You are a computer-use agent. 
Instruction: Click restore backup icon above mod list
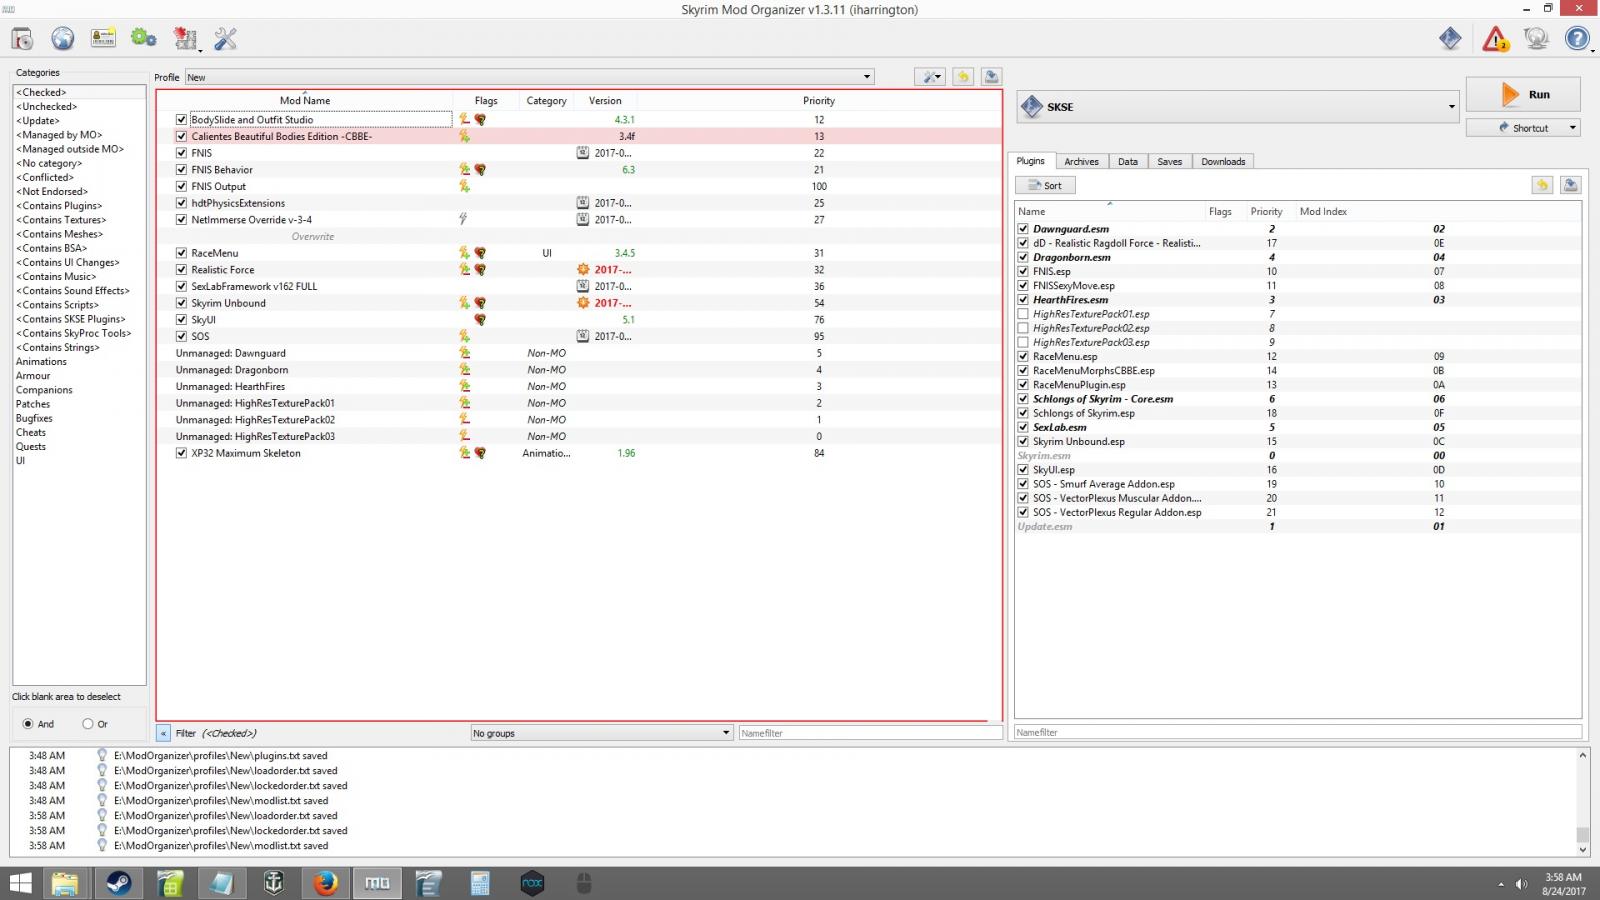[x=963, y=77]
